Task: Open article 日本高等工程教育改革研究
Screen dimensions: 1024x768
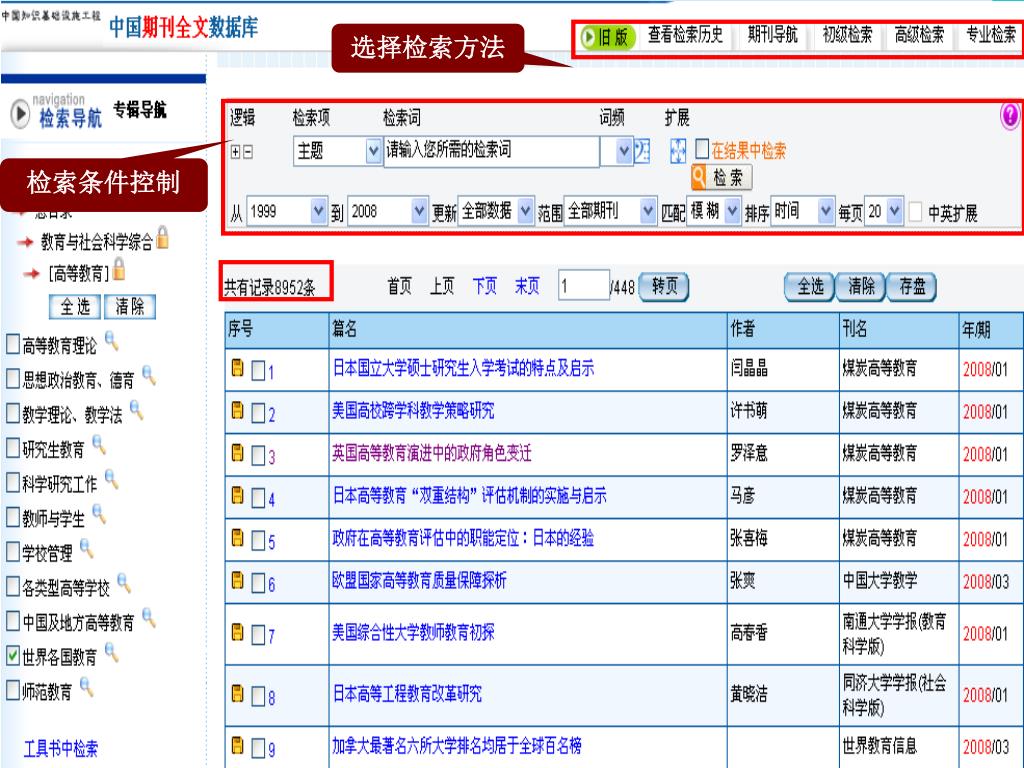Action: pos(408,694)
